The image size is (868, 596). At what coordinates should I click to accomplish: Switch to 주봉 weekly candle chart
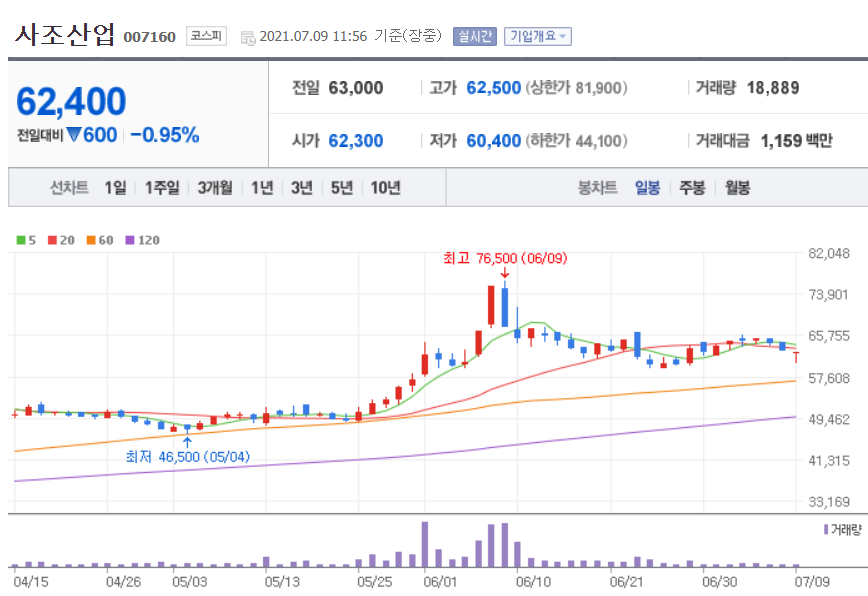(x=692, y=188)
